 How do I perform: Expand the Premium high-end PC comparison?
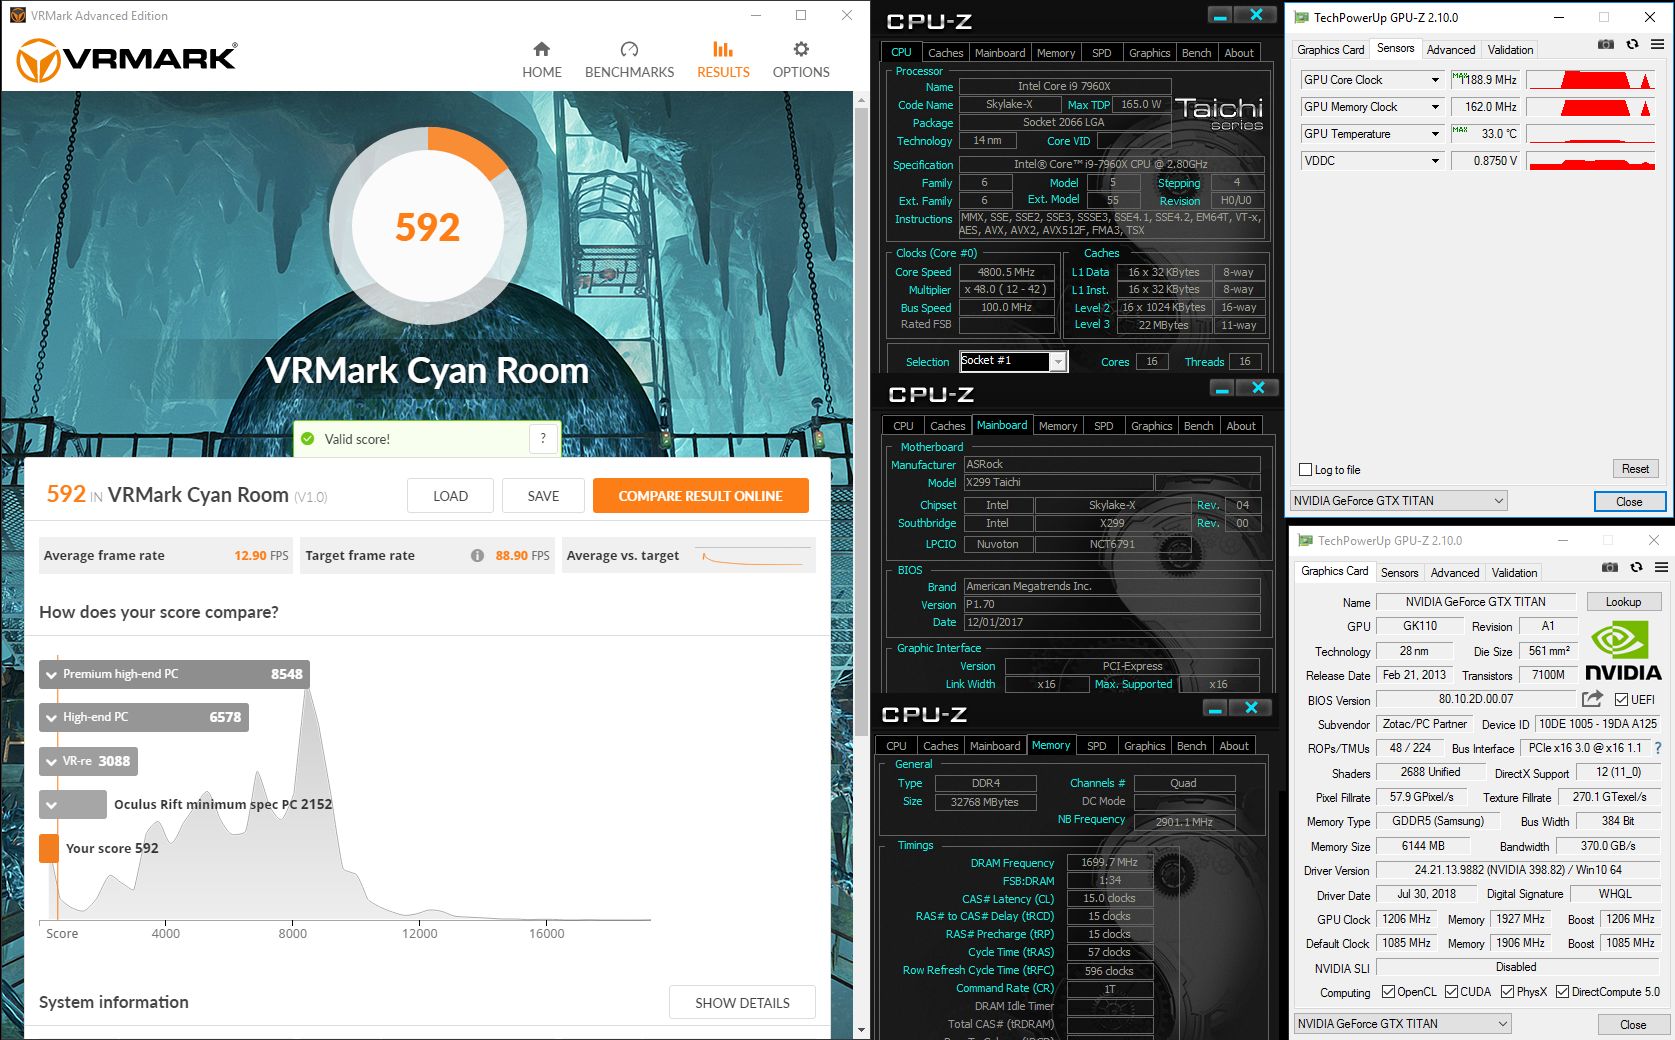(174, 674)
